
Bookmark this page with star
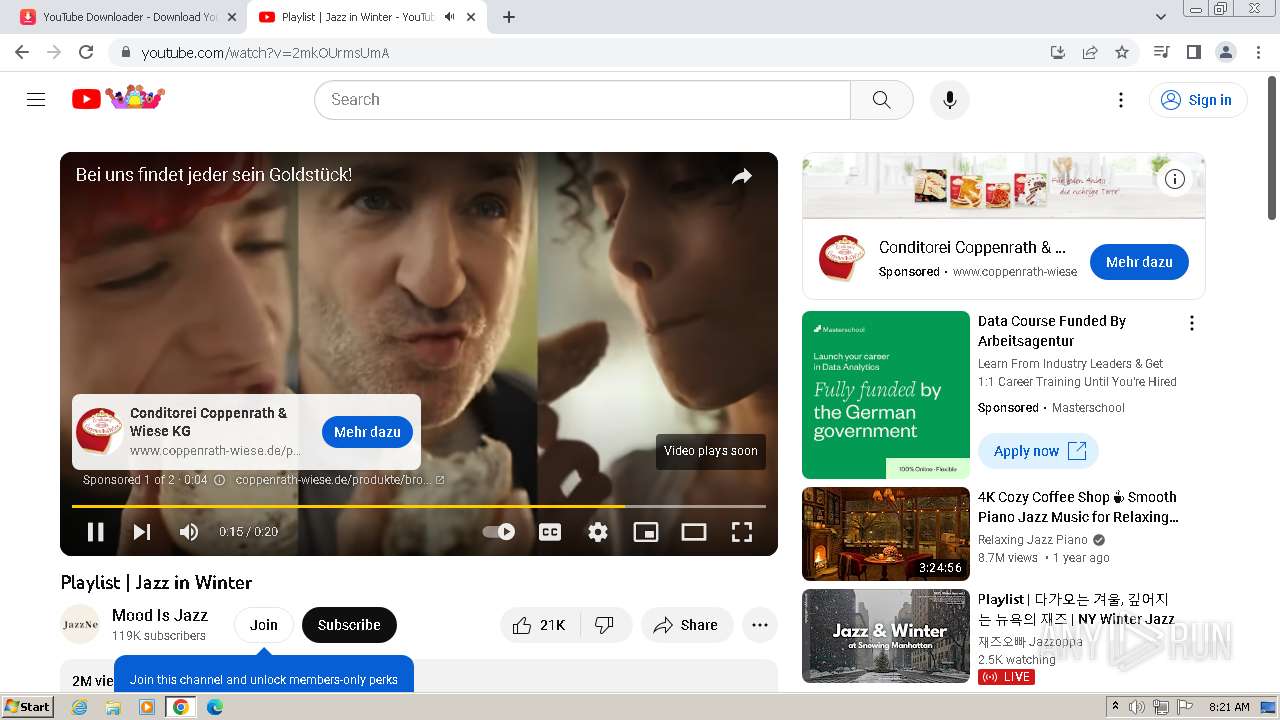click(1122, 52)
